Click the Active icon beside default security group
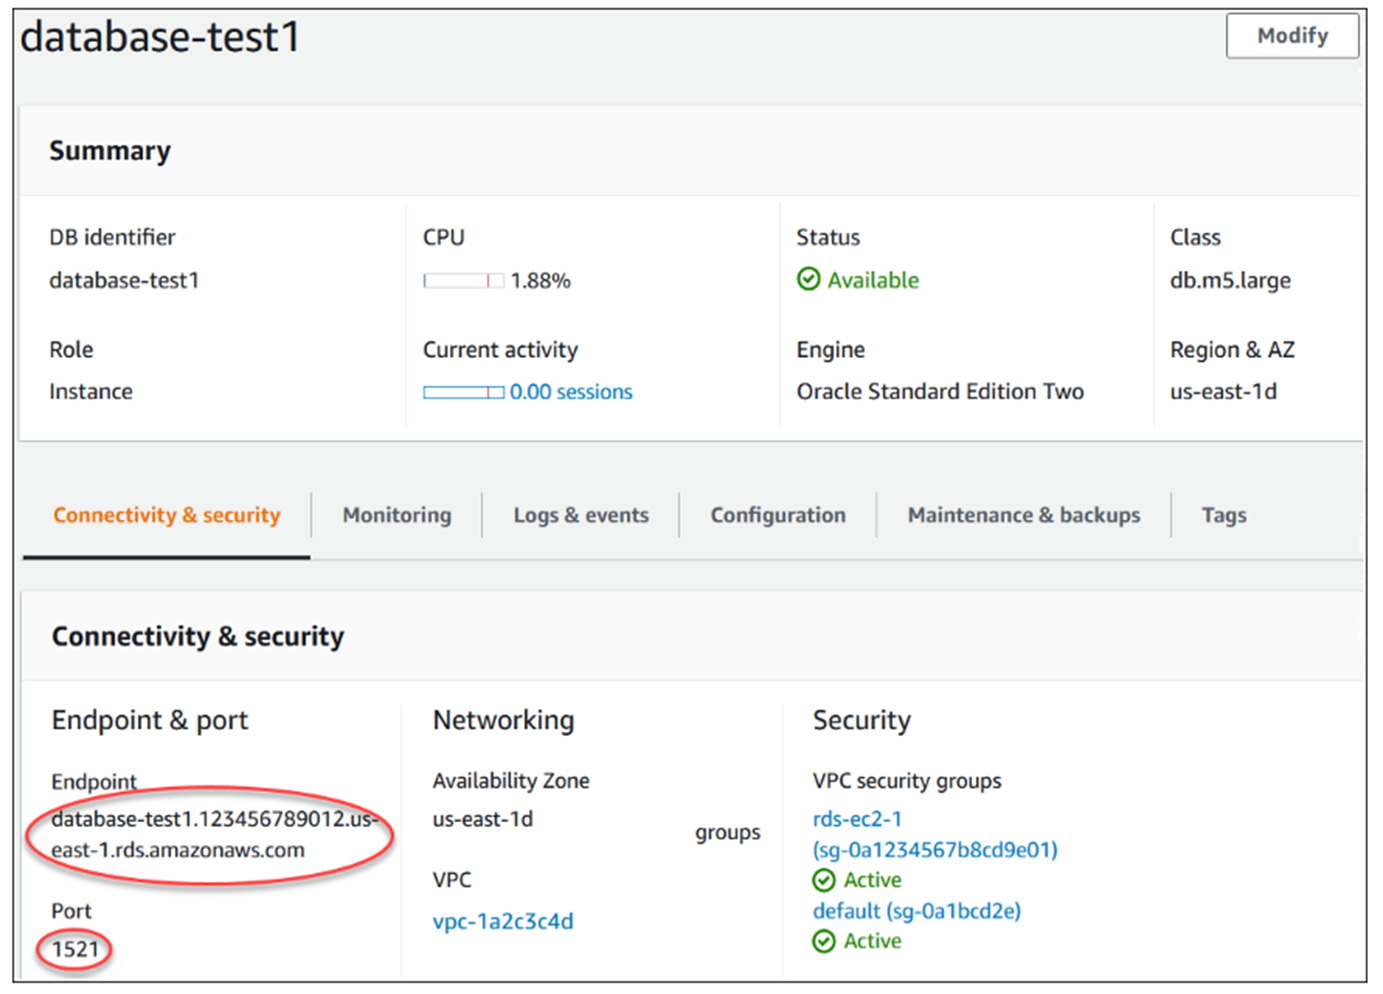This screenshot has width=1383, height=994. (x=824, y=941)
